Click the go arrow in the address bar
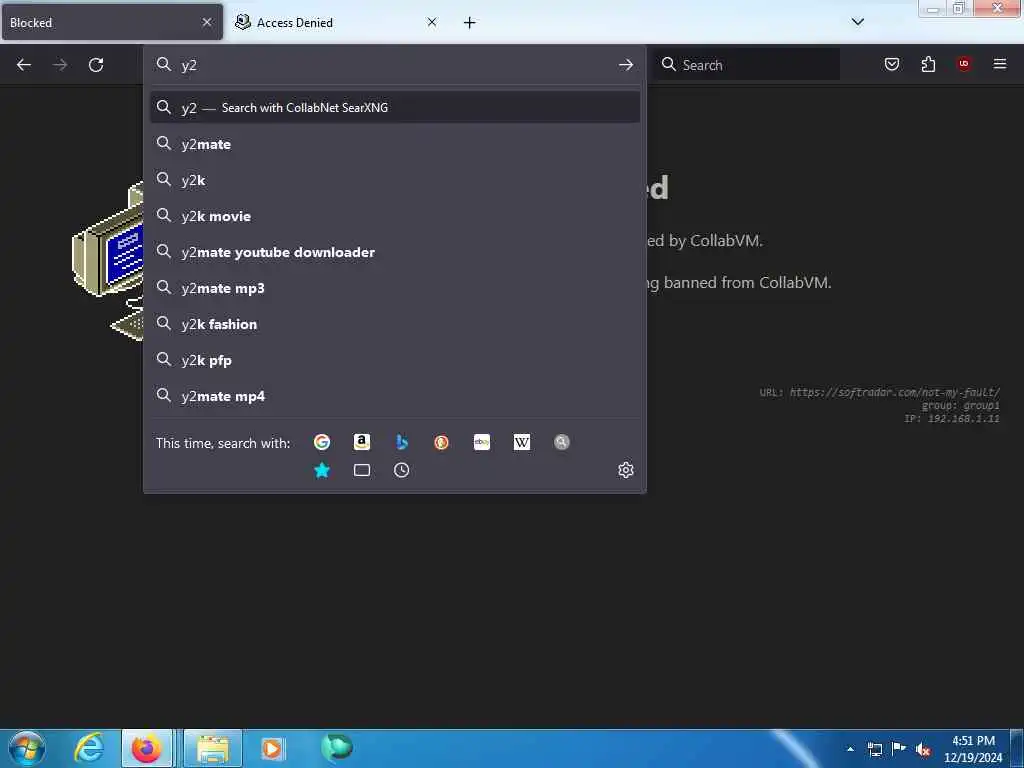Viewport: 1024px width, 768px height. tap(626, 65)
